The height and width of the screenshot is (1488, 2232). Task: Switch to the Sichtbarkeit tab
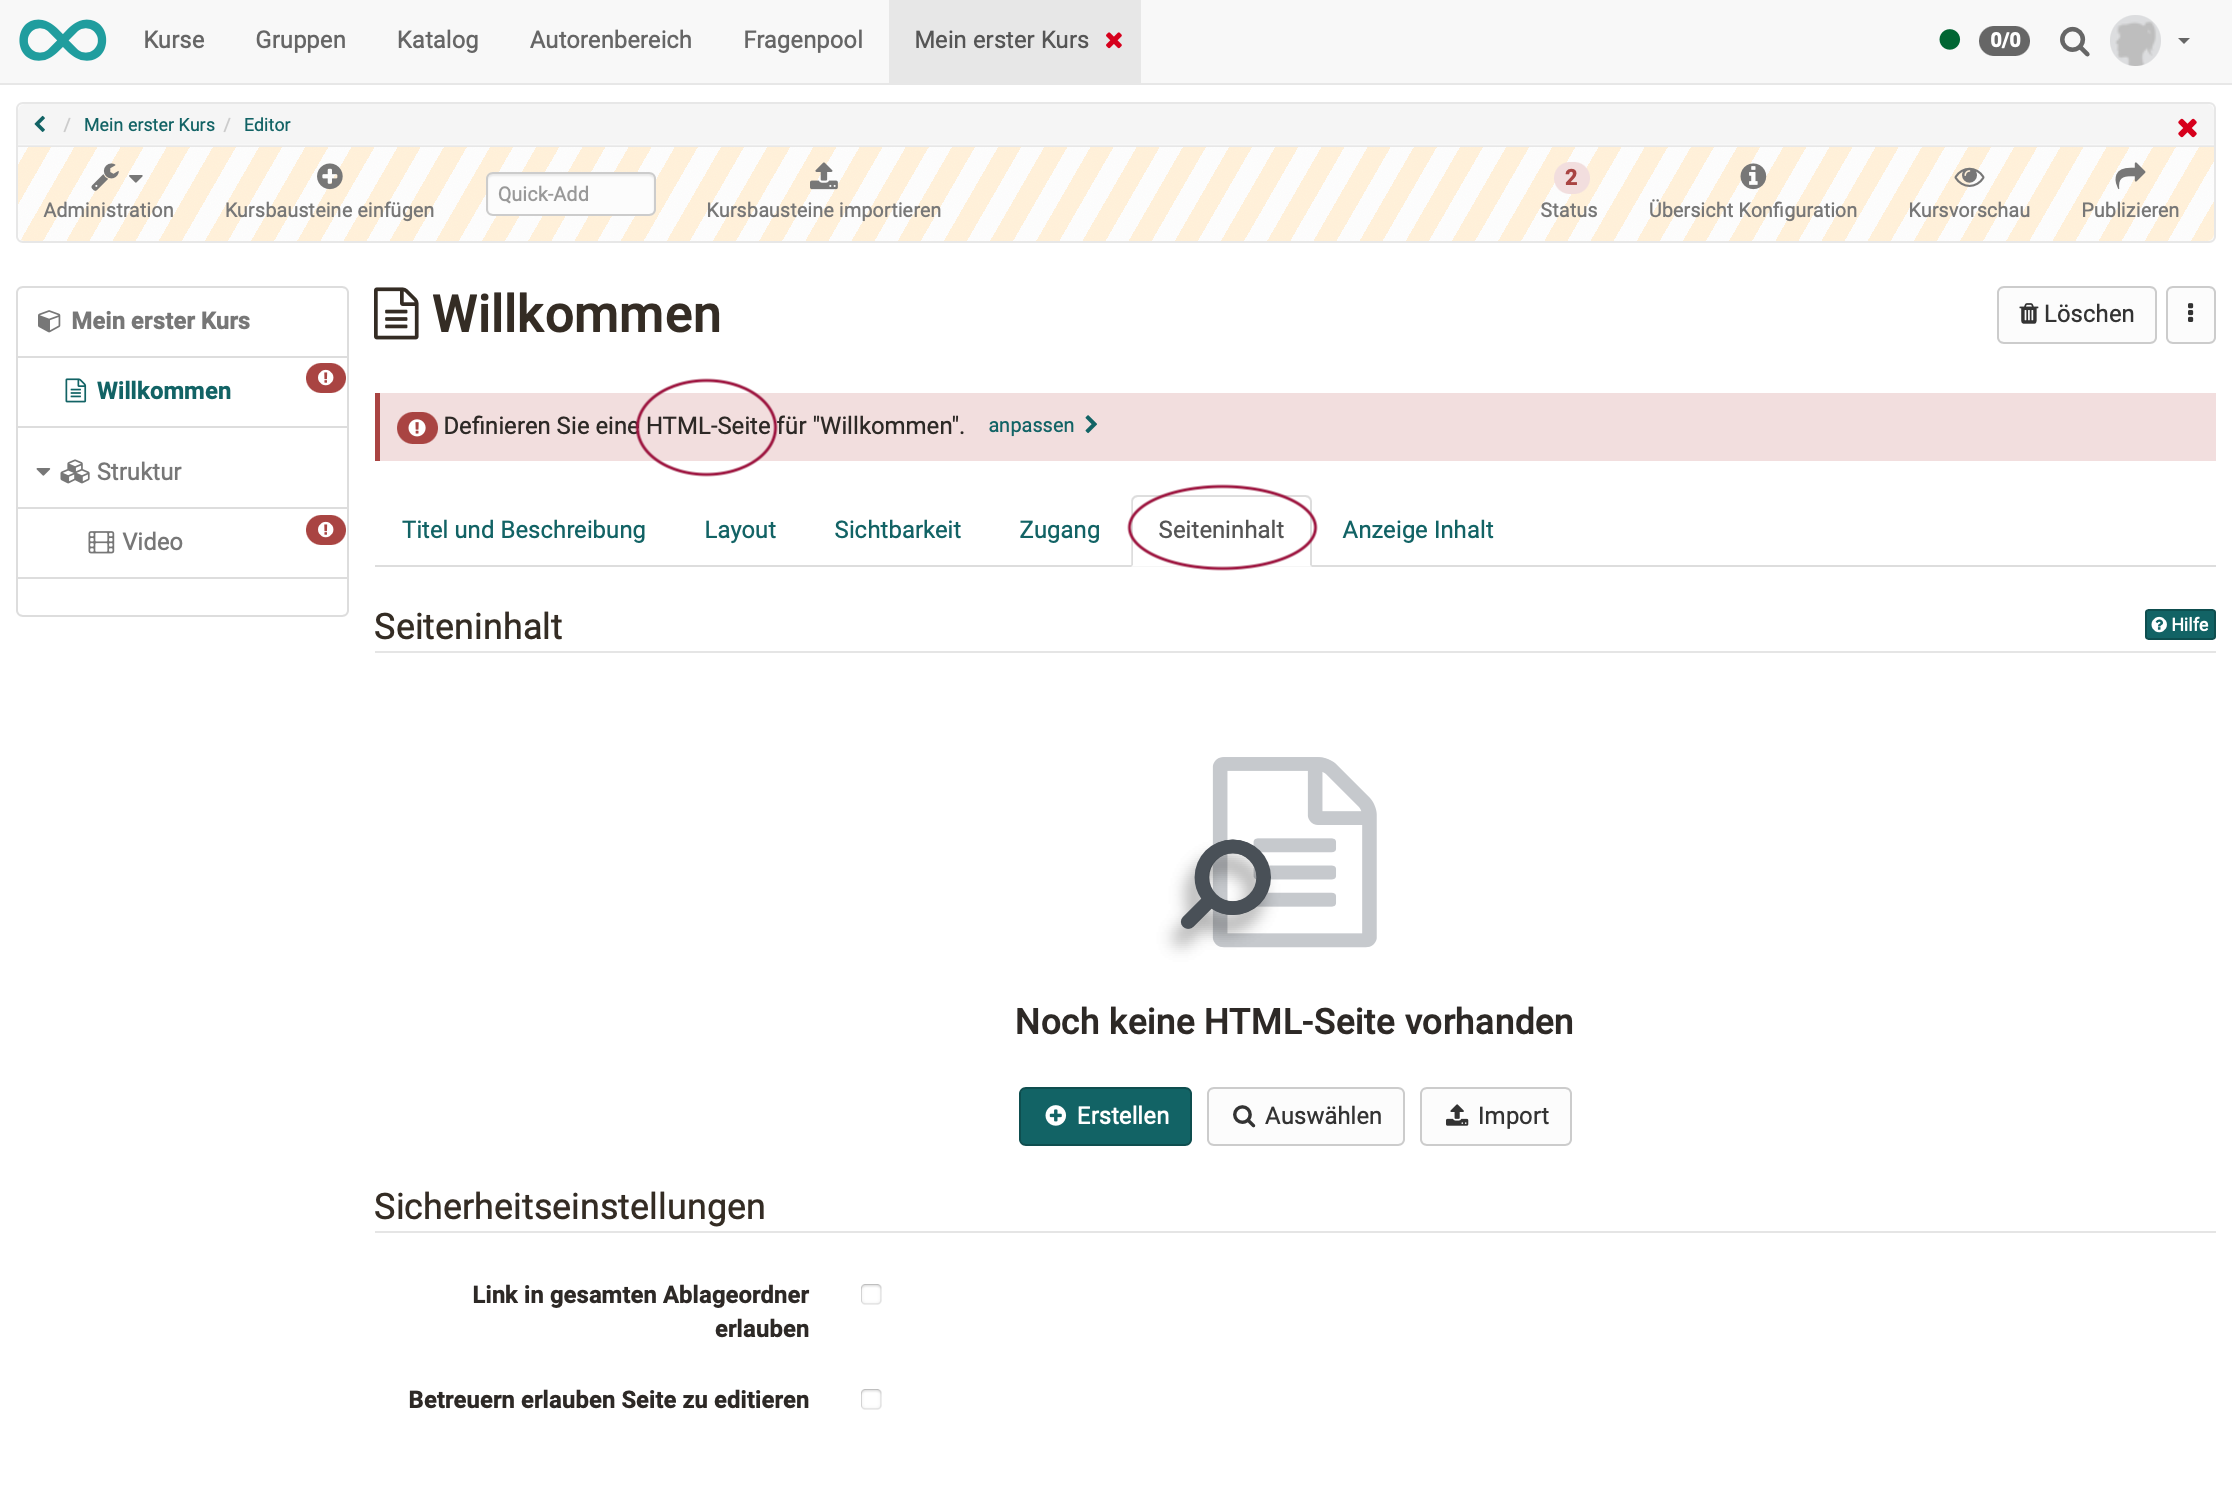point(897,529)
